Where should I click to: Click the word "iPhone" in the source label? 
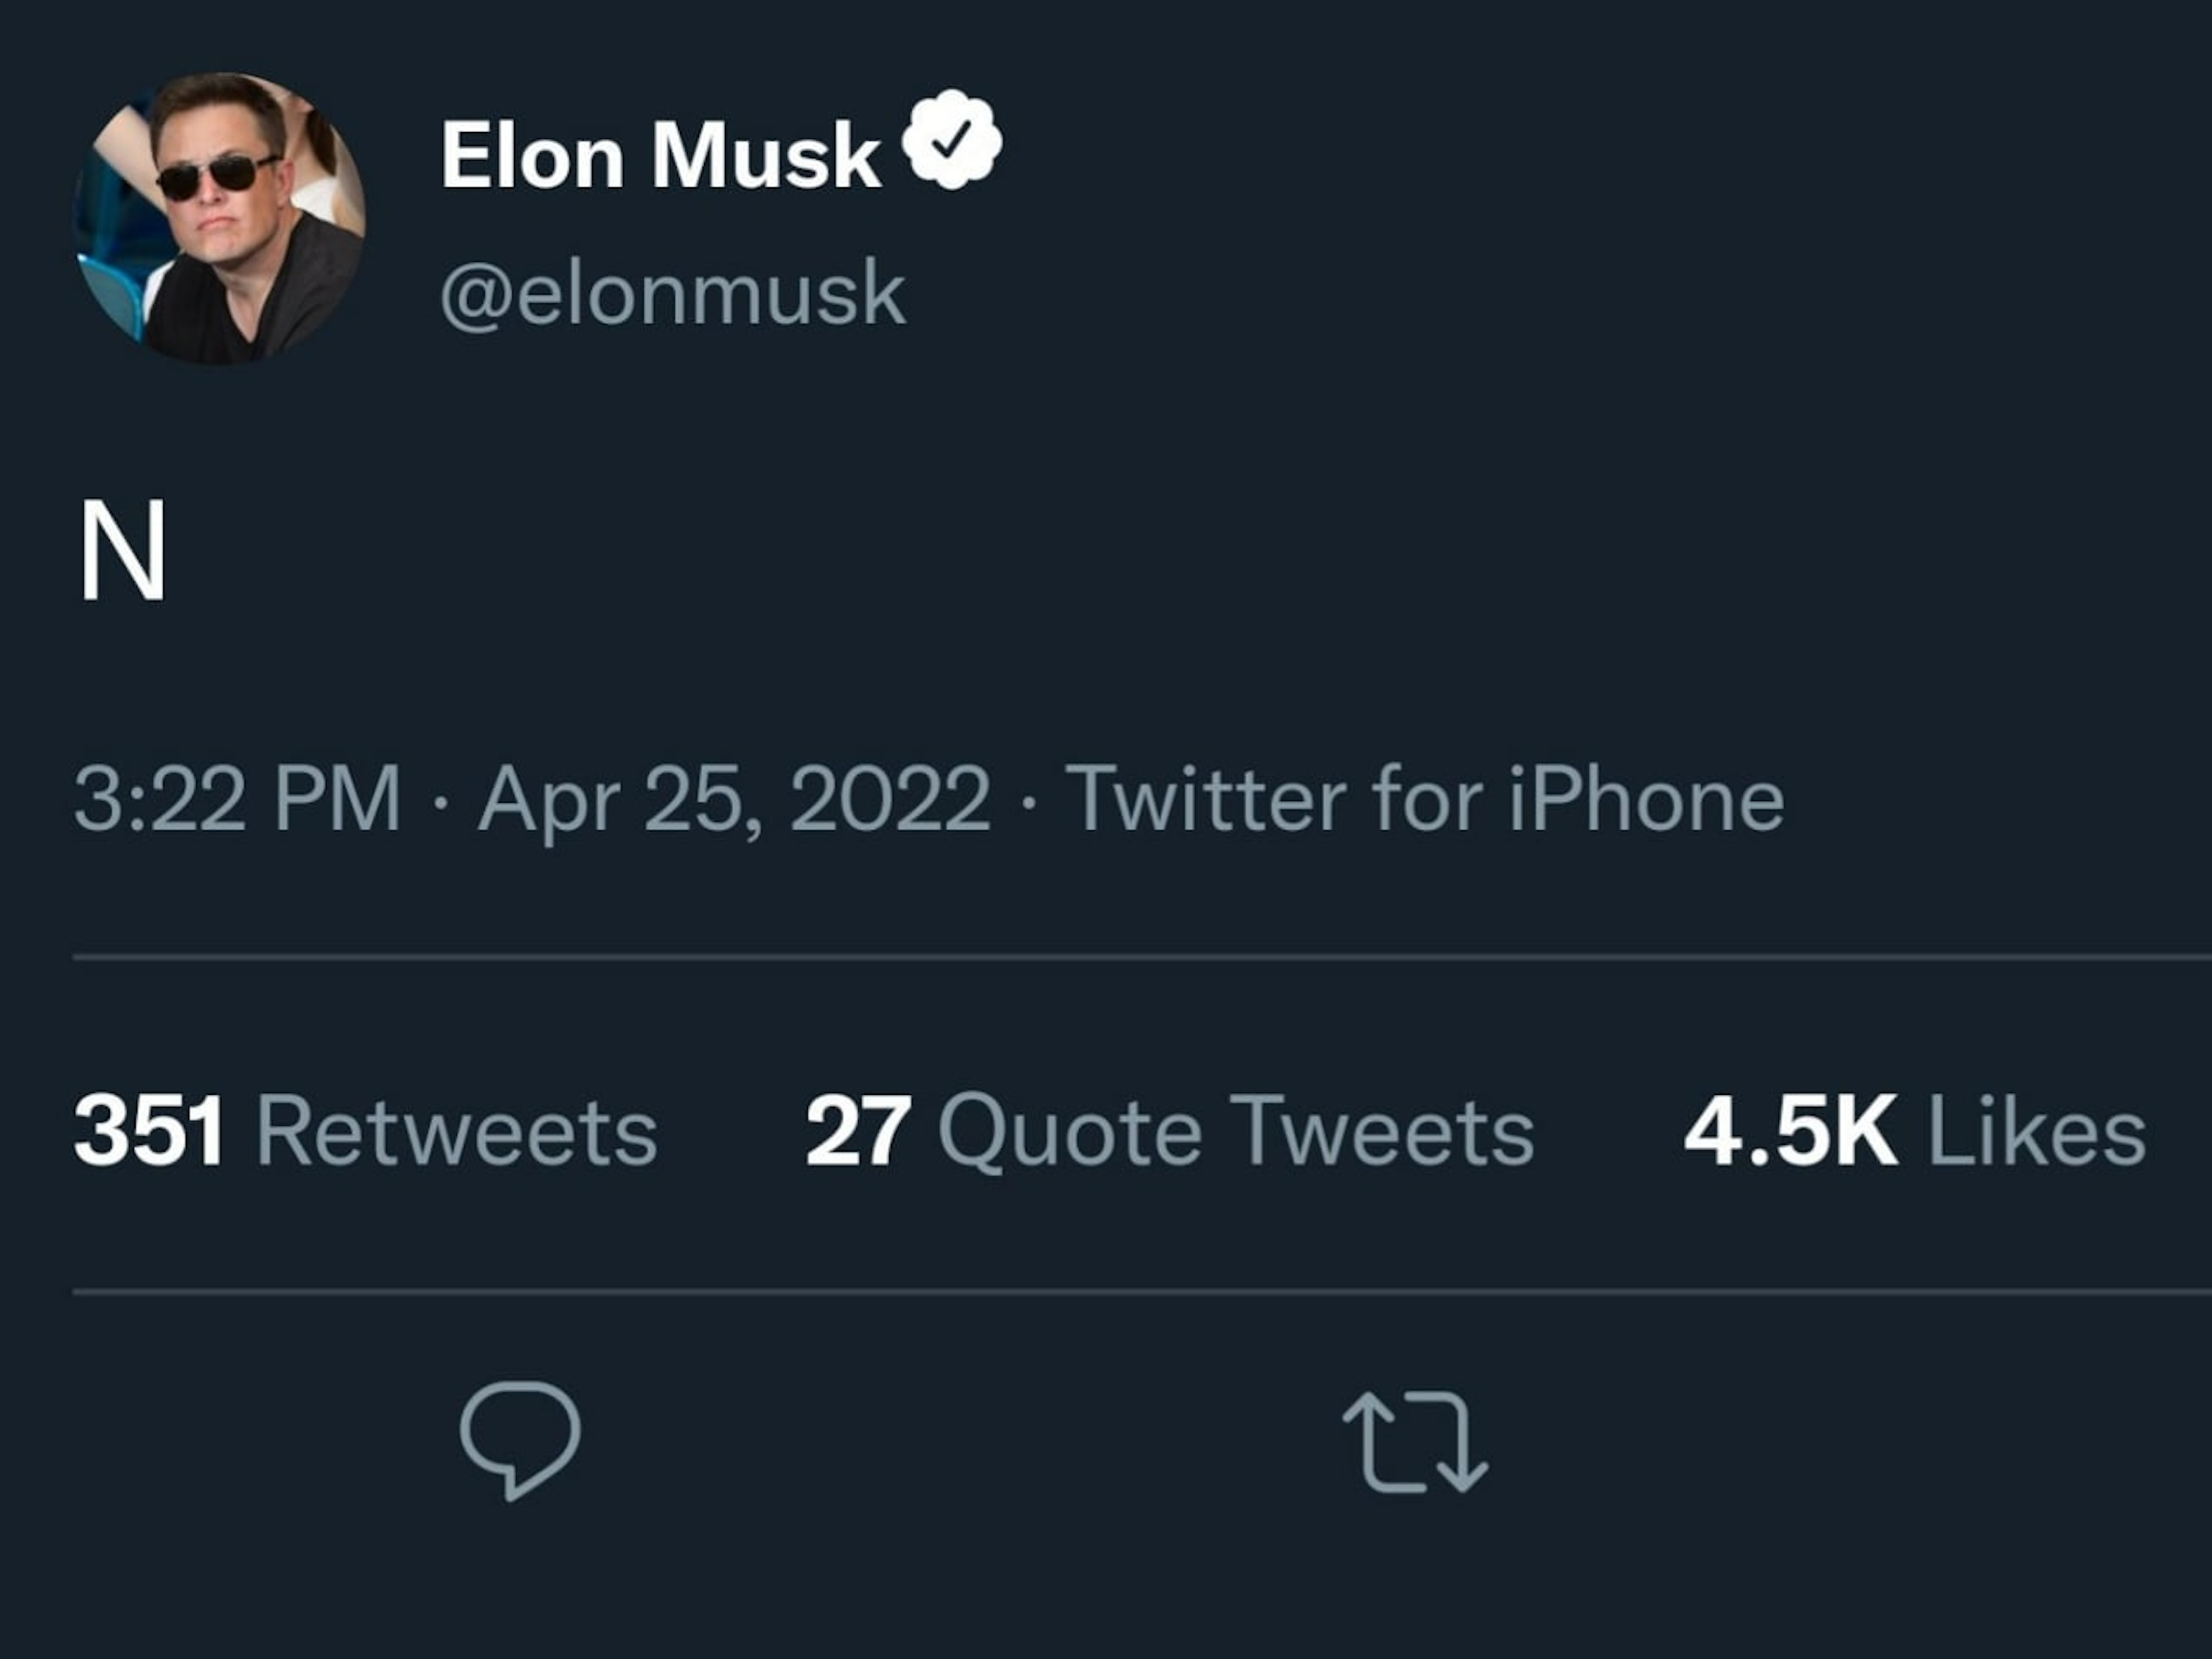coord(1646,799)
